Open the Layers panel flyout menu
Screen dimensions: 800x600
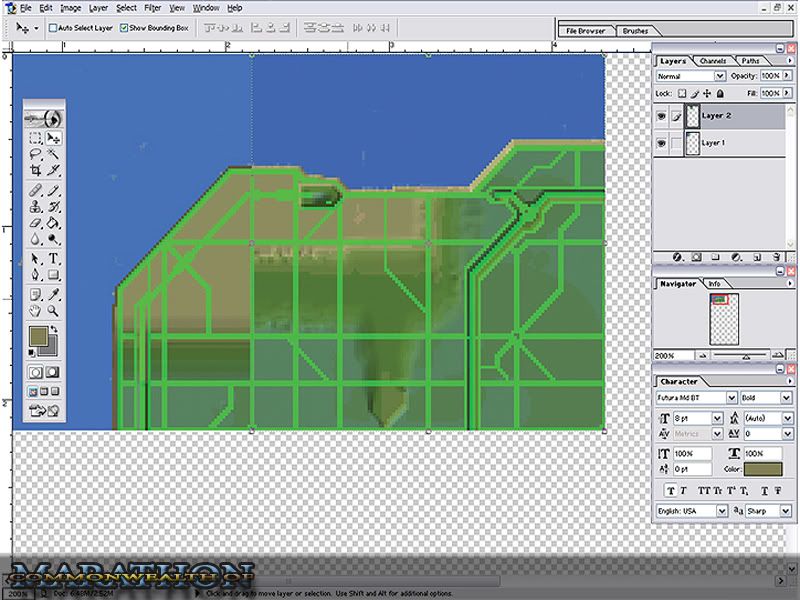[x=790, y=60]
